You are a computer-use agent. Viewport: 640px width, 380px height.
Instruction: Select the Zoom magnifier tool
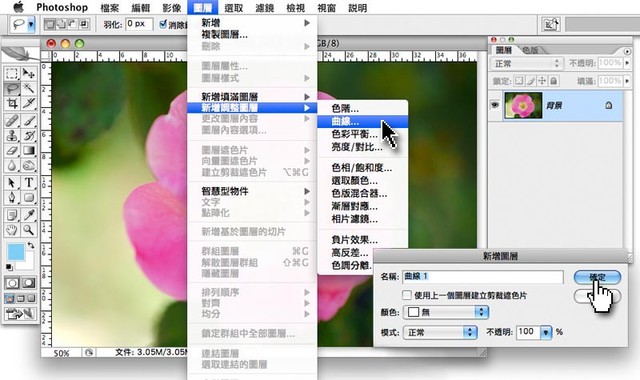(29, 230)
